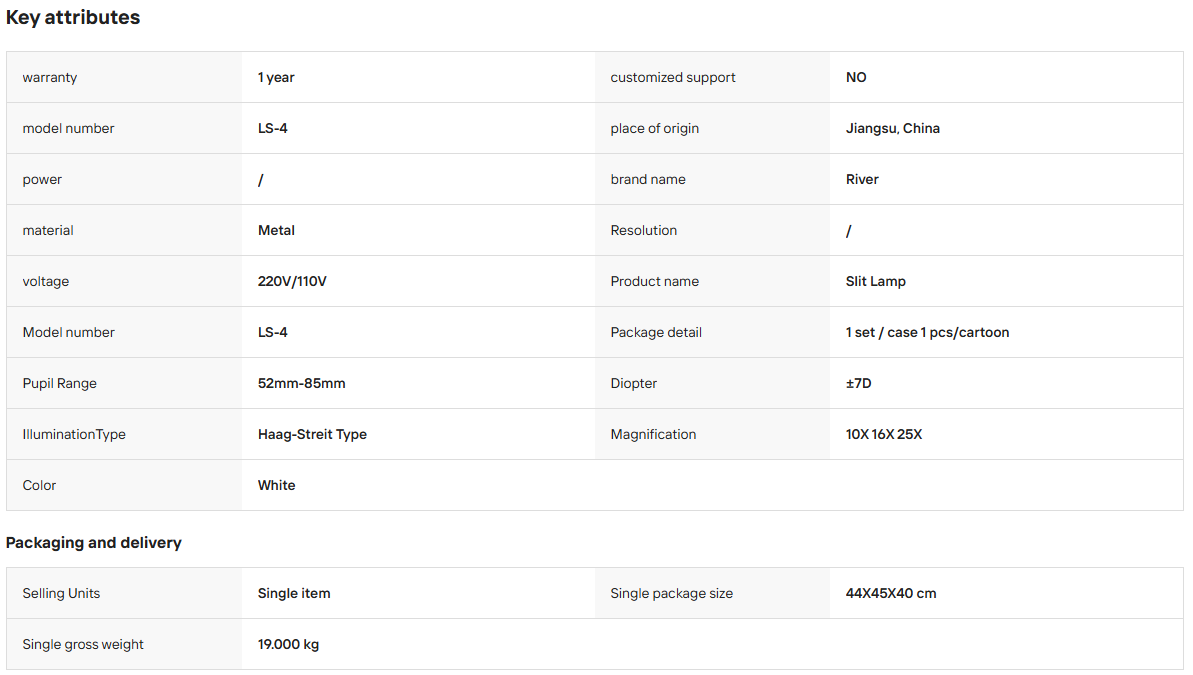Viewport: 1193px width, 675px height.
Task: Select the place of origin Jiangsu, China
Action: (x=892, y=129)
